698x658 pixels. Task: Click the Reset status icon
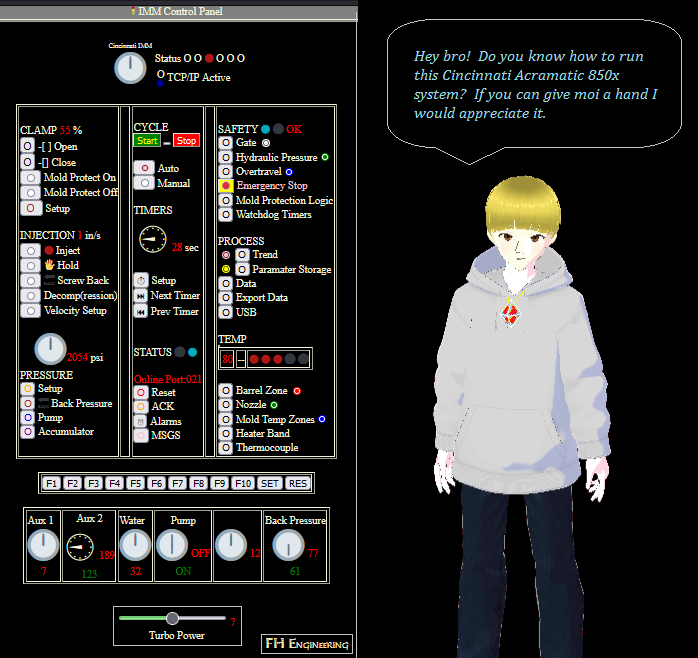[141, 392]
